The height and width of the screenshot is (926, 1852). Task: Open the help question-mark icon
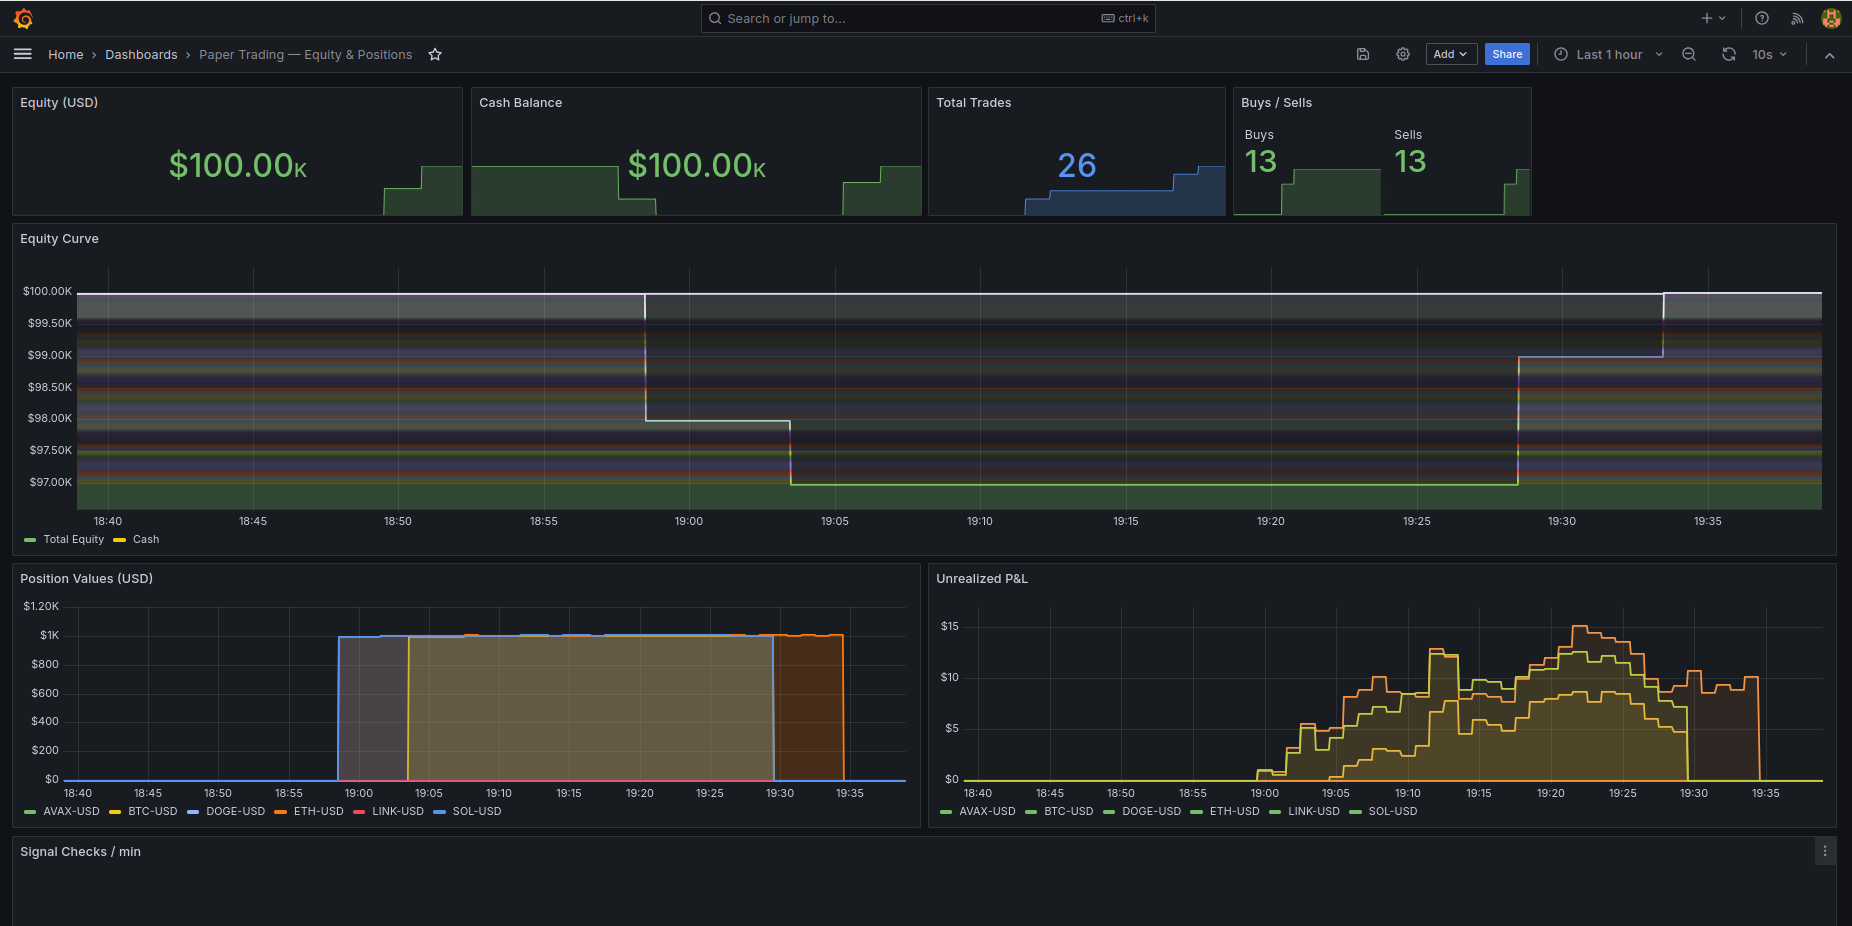pyautogui.click(x=1762, y=18)
